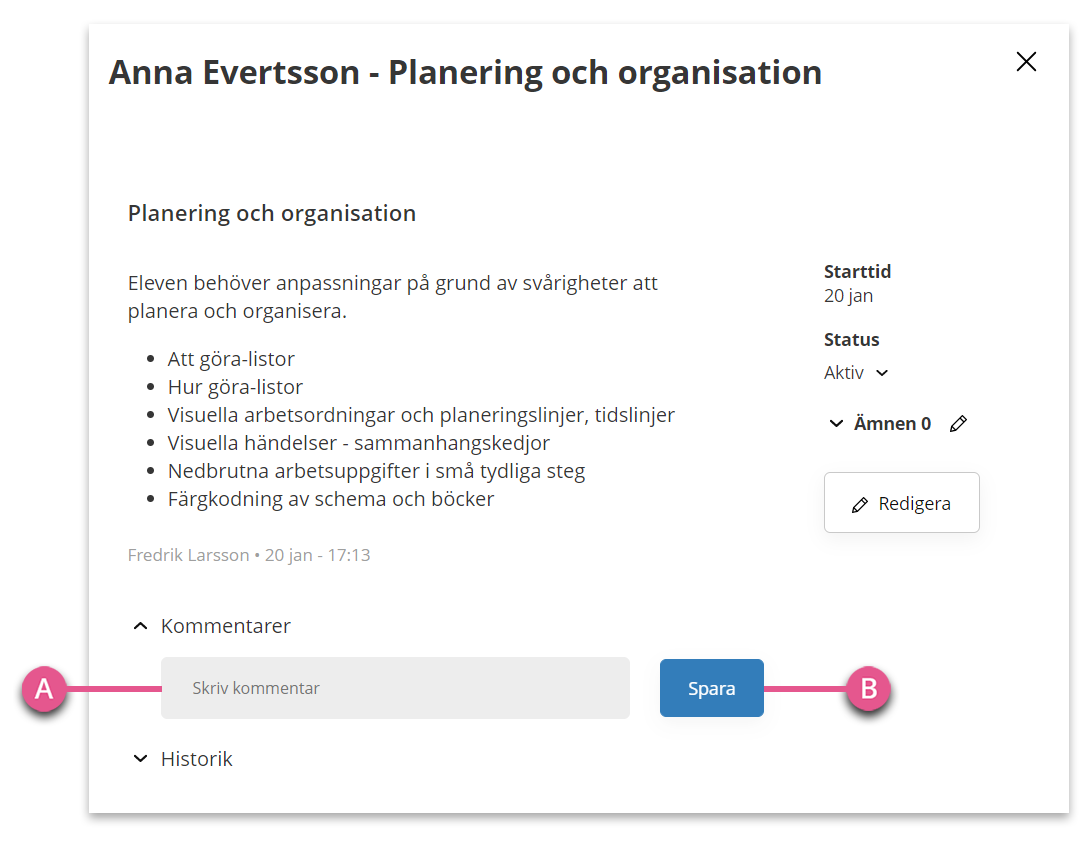Focus the Skriv kommentar input field
This screenshot has width=1089, height=849.
tap(395, 688)
